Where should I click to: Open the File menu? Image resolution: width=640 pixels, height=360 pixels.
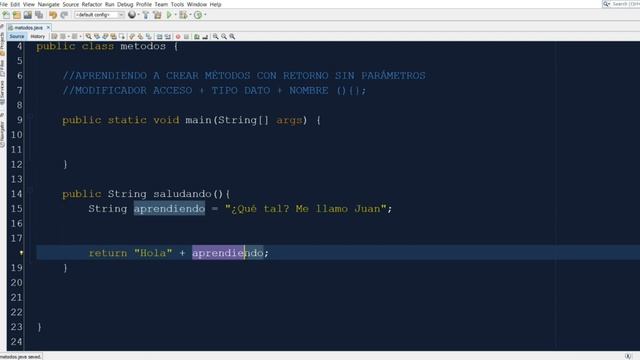(4, 4)
